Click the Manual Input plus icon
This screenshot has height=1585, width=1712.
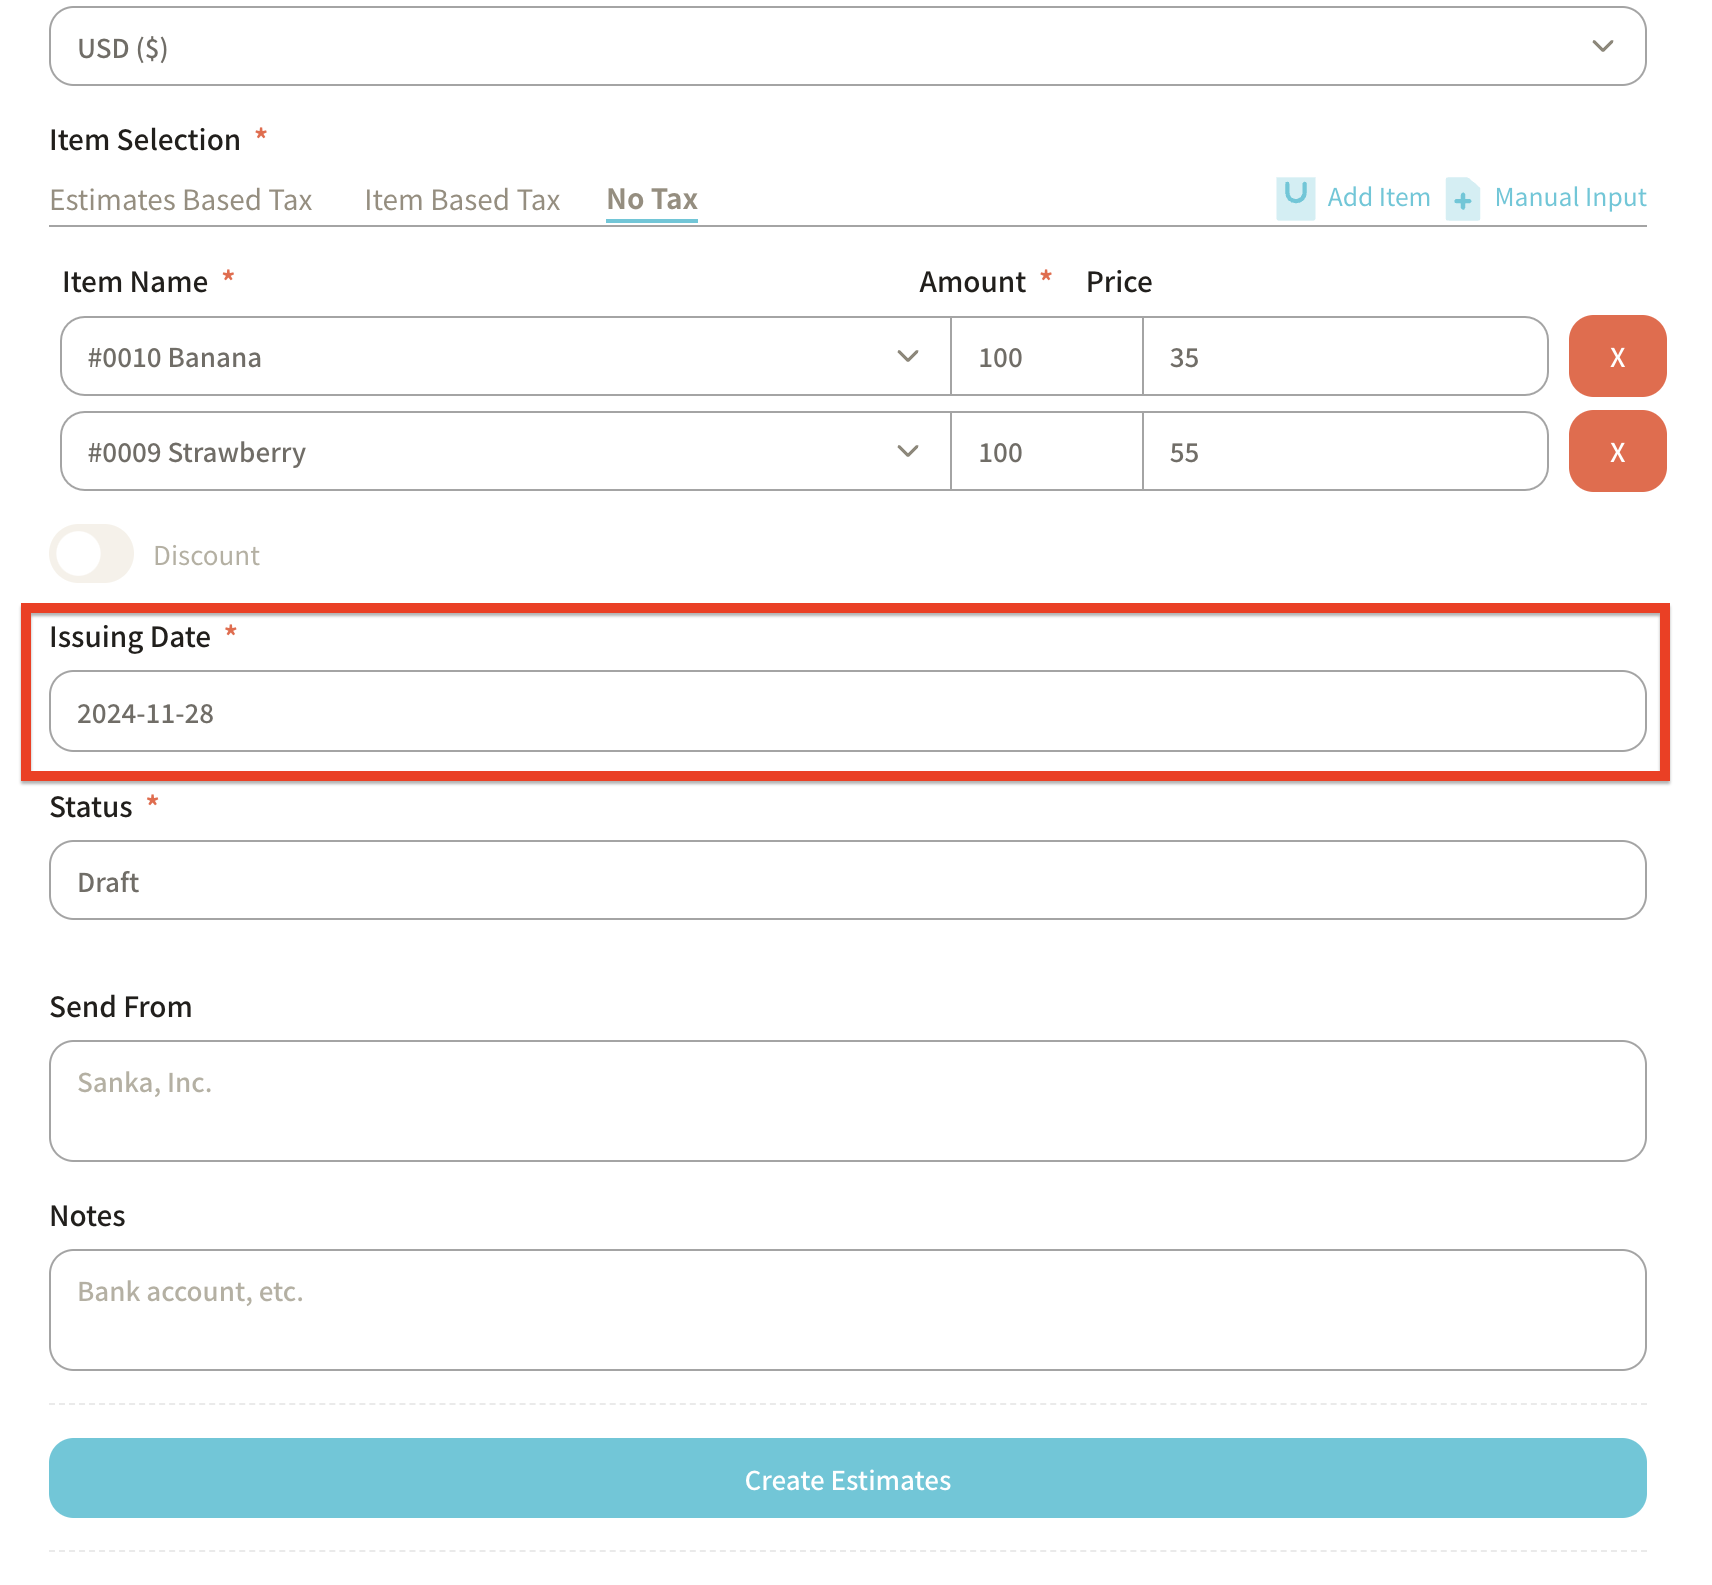pos(1462,199)
